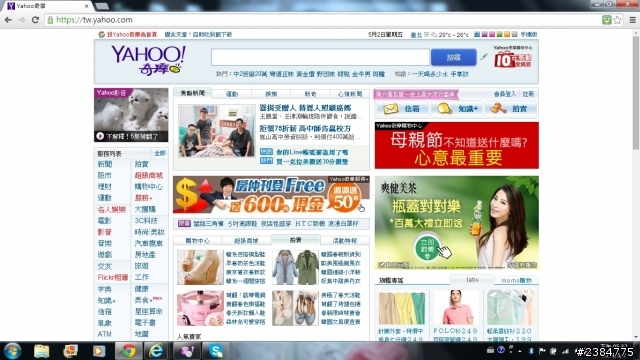Go back using the browser back arrow
The height and width of the screenshot is (360, 640).
tap(8, 20)
